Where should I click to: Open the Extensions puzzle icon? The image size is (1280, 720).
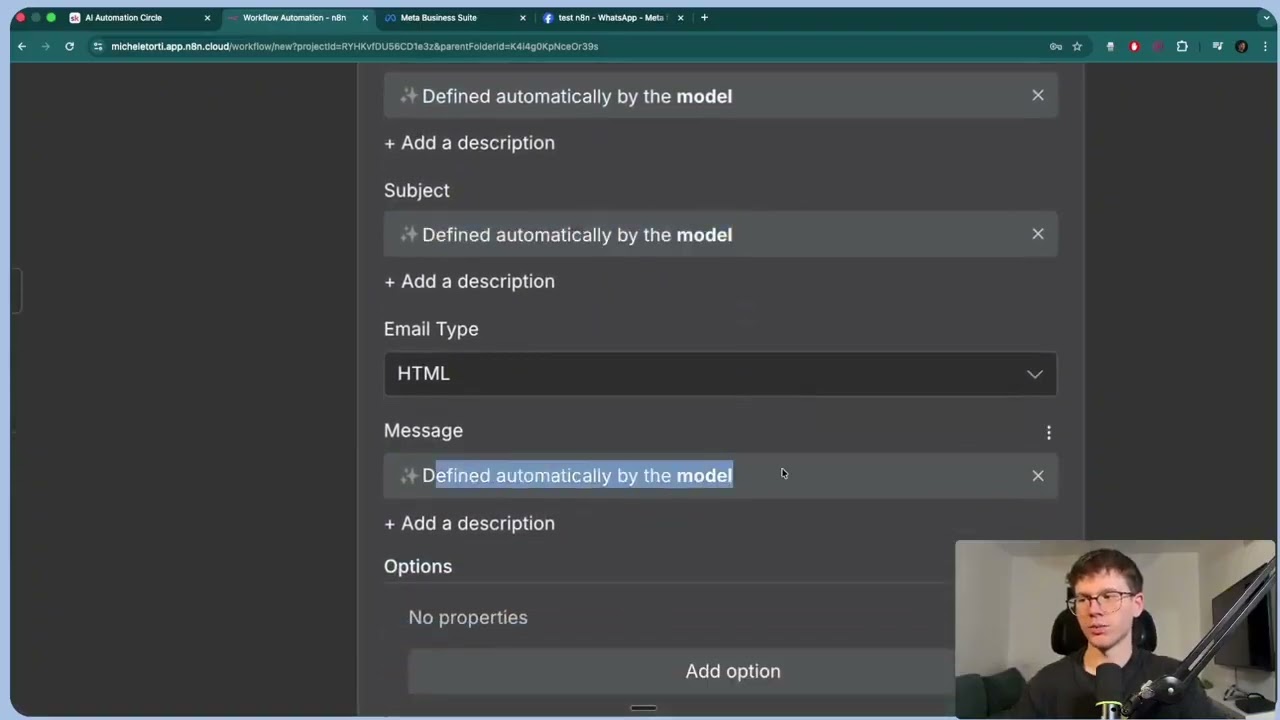click(1182, 46)
